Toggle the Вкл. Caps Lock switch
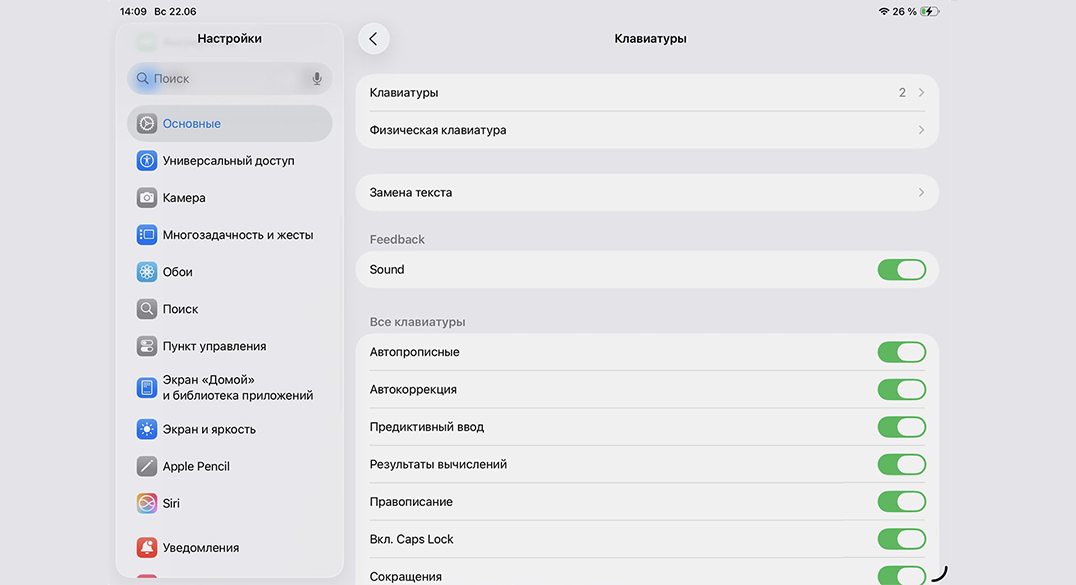 pyautogui.click(x=901, y=539)
